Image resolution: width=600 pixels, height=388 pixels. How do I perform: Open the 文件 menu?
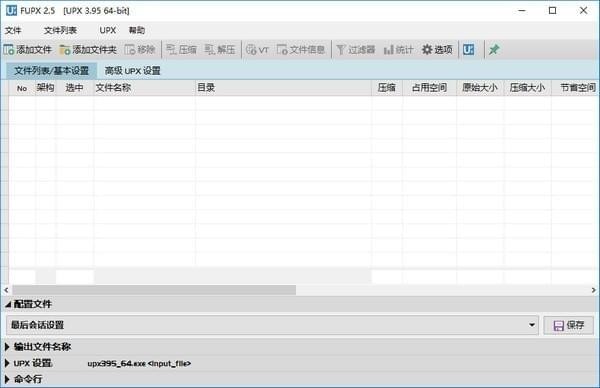[x=13, y=30]
